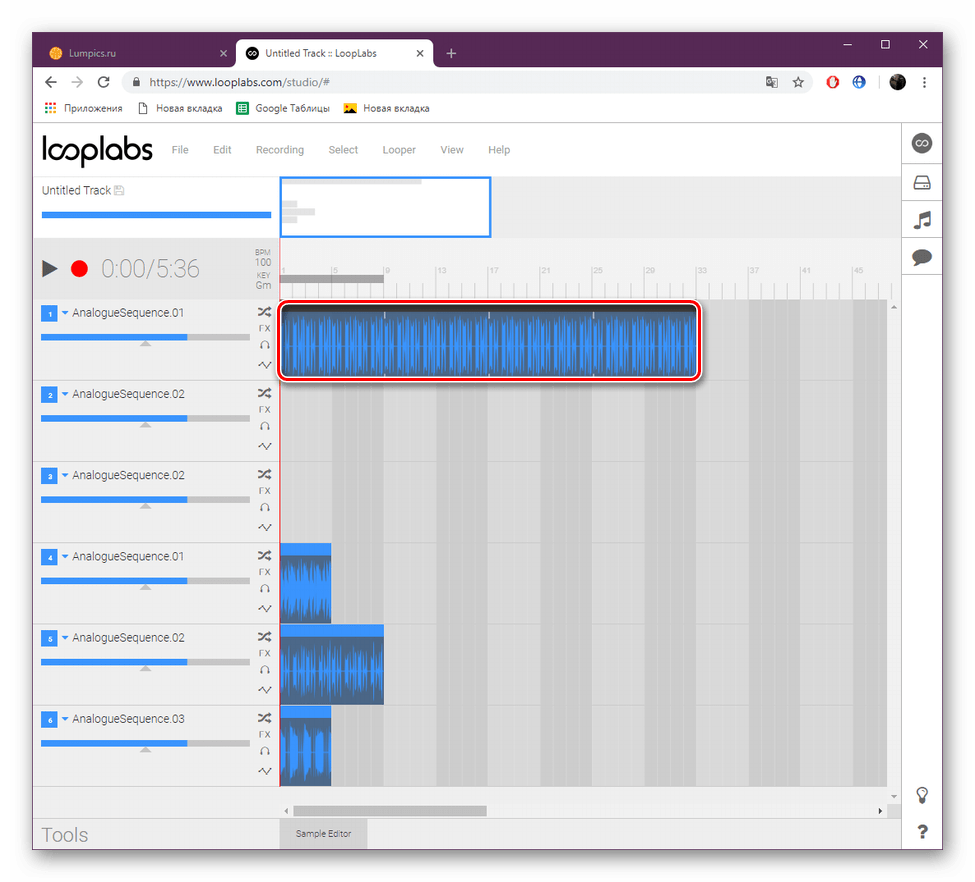Toggle headphones on the AnalogueSequence.03 track
The width and height of the screenshot is (975, 882).
click(265, 750)
